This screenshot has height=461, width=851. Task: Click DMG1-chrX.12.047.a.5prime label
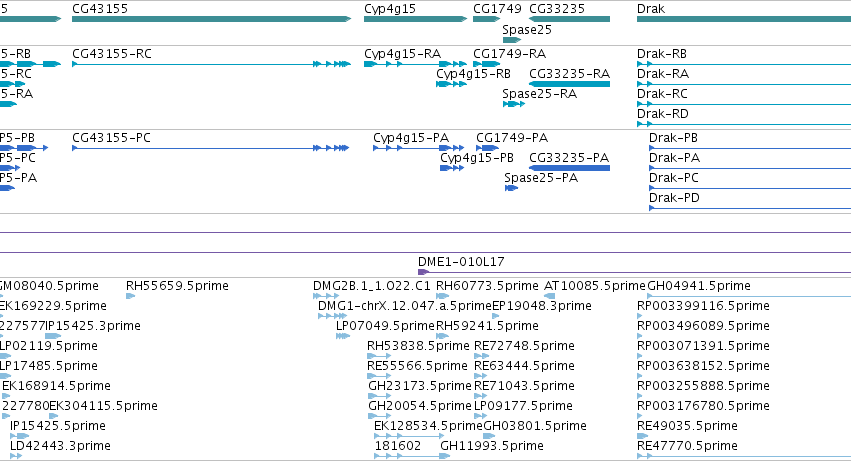point(404,306)
